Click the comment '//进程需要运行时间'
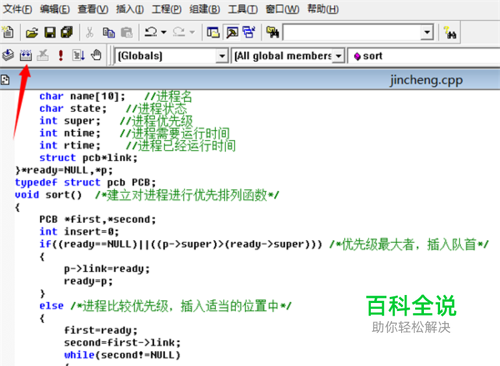The height and width of the screenshot is (366, 500). tap(175, 133)
